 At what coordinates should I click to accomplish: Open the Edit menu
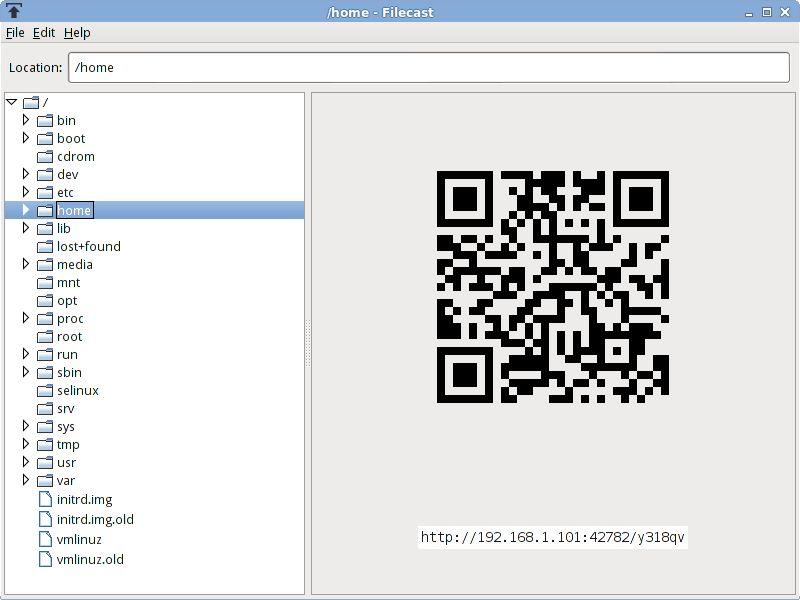tap(44, 33)
